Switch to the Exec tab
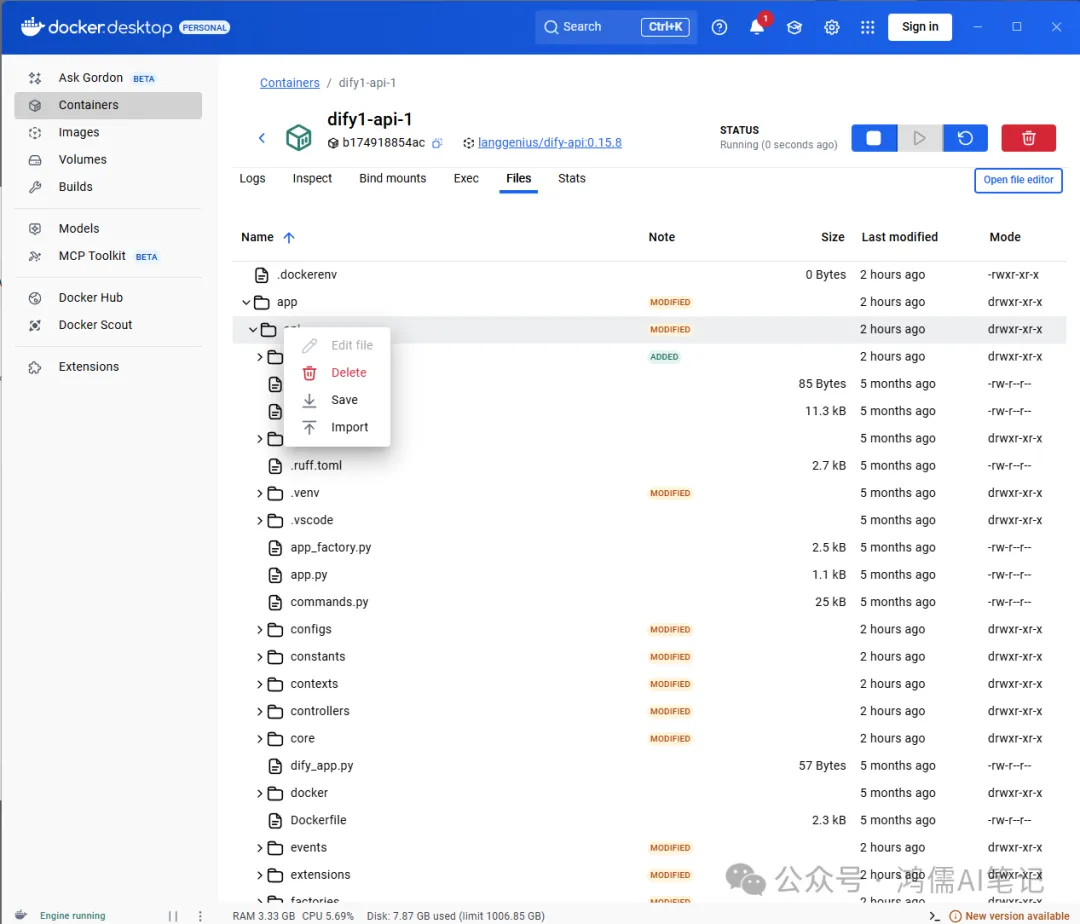The width and height of the screenshot is (1080, 924). click(x=466, y=178)
